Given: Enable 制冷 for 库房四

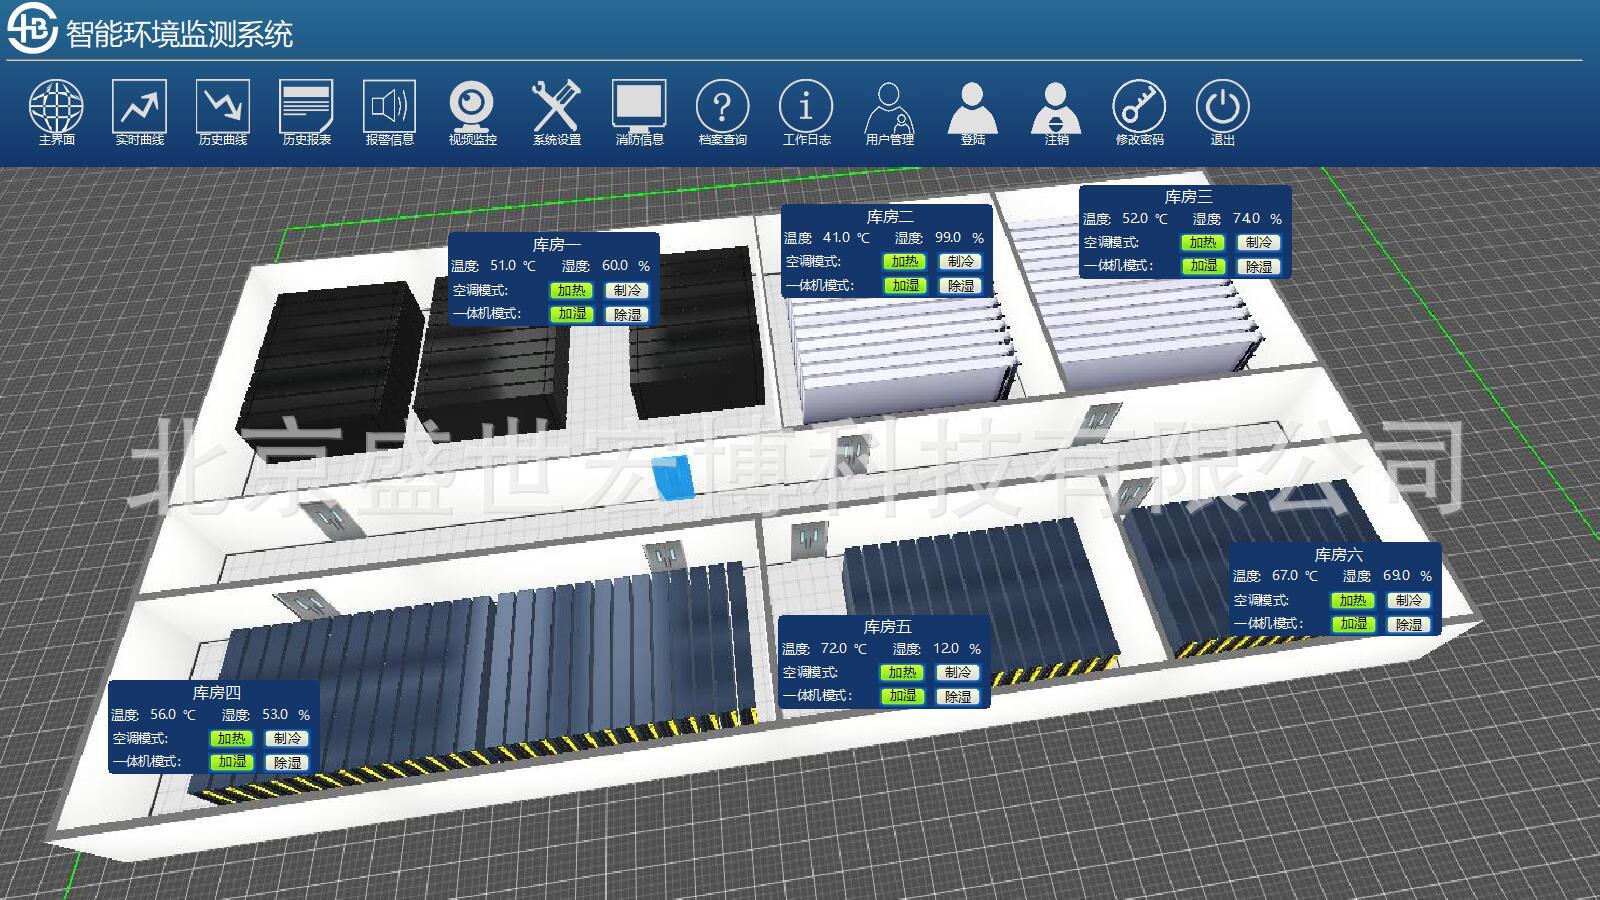Looking at the screenshot, I should pyautogui.click(x=288, y=738).
